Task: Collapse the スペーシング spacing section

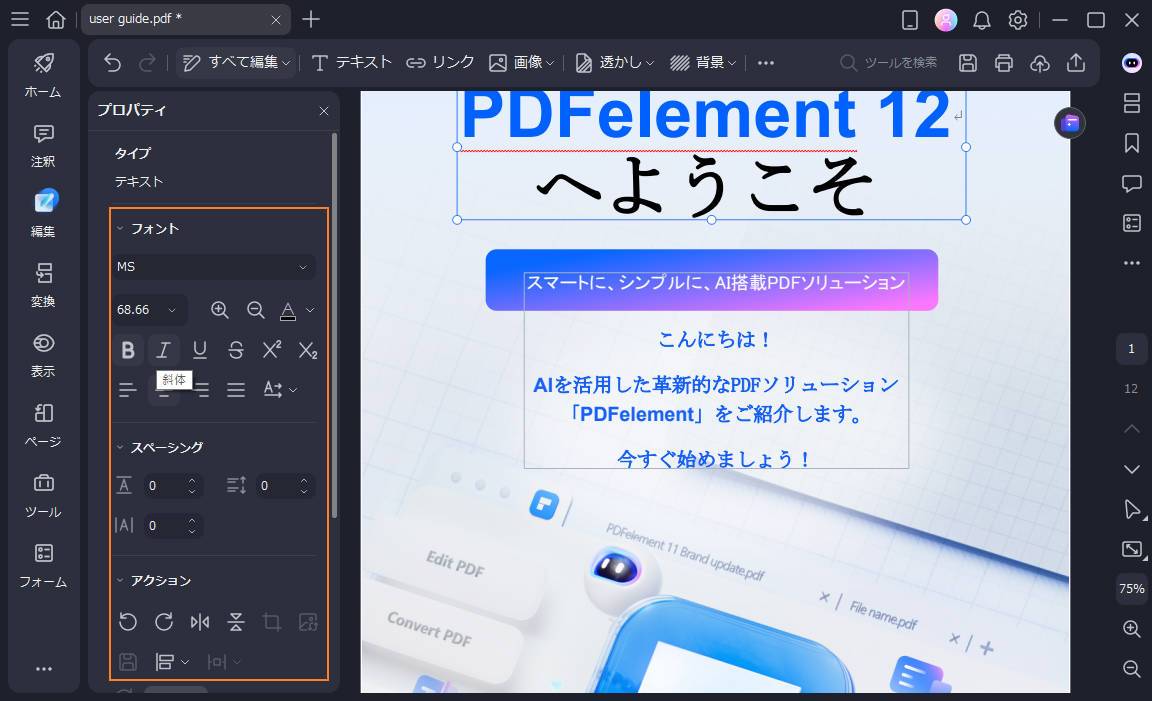Action: (x=121, y=447)
